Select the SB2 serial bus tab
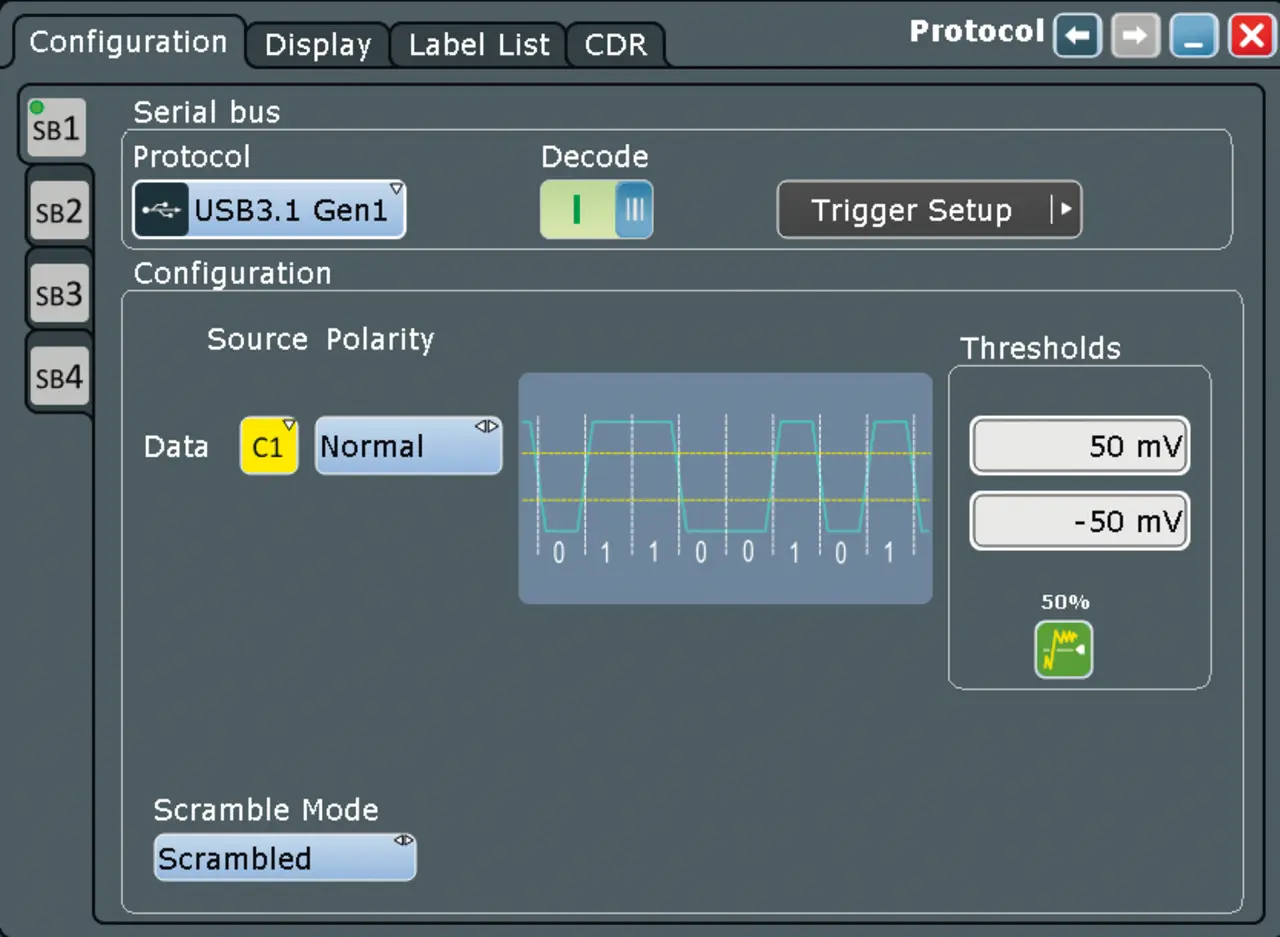This screenshot has height=937, width=1280. [59, 212]
